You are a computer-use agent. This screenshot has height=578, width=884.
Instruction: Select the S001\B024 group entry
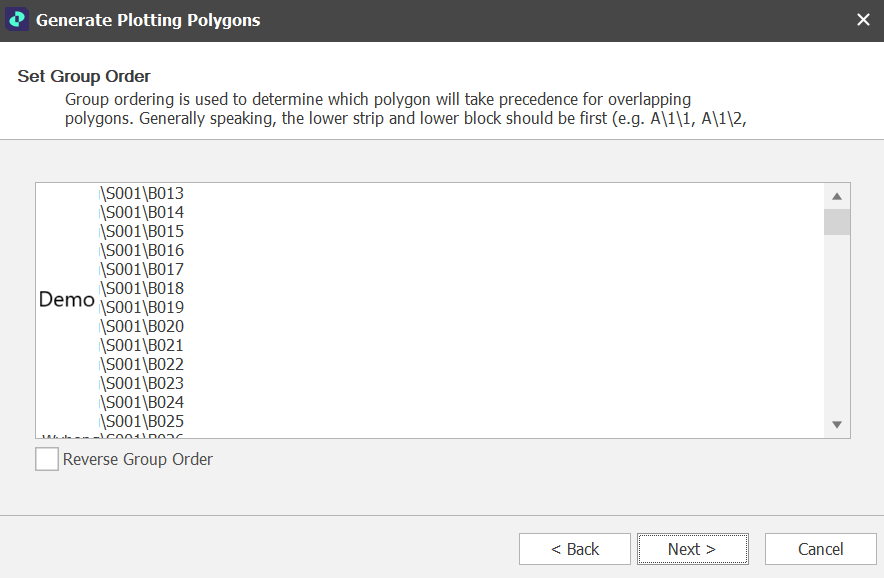click(x=142, y=402)
